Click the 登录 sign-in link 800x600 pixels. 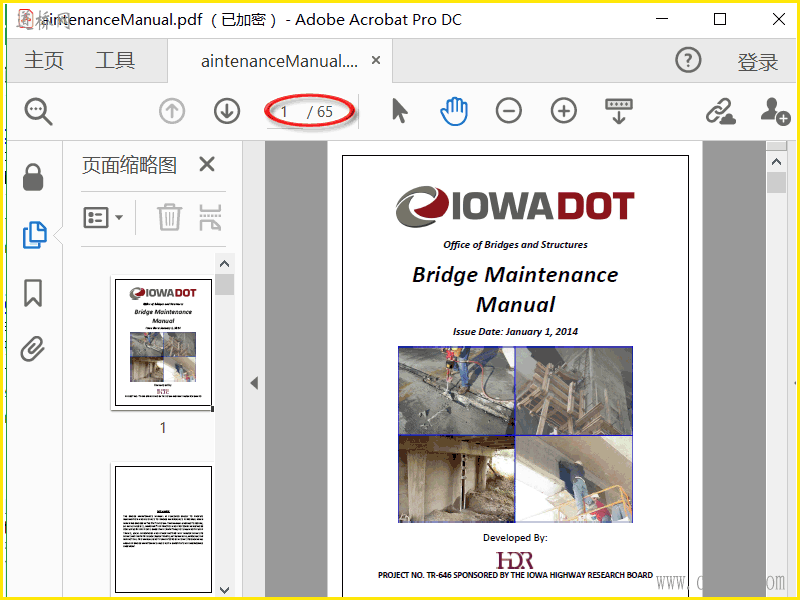tap(758, 62)
